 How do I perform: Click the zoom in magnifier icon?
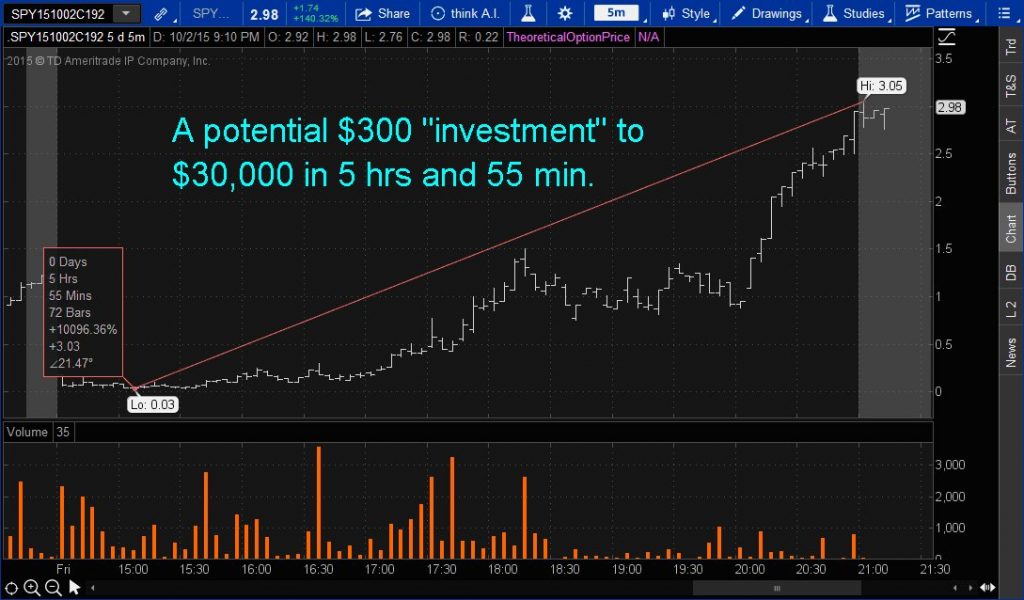(x=31, y=588)
